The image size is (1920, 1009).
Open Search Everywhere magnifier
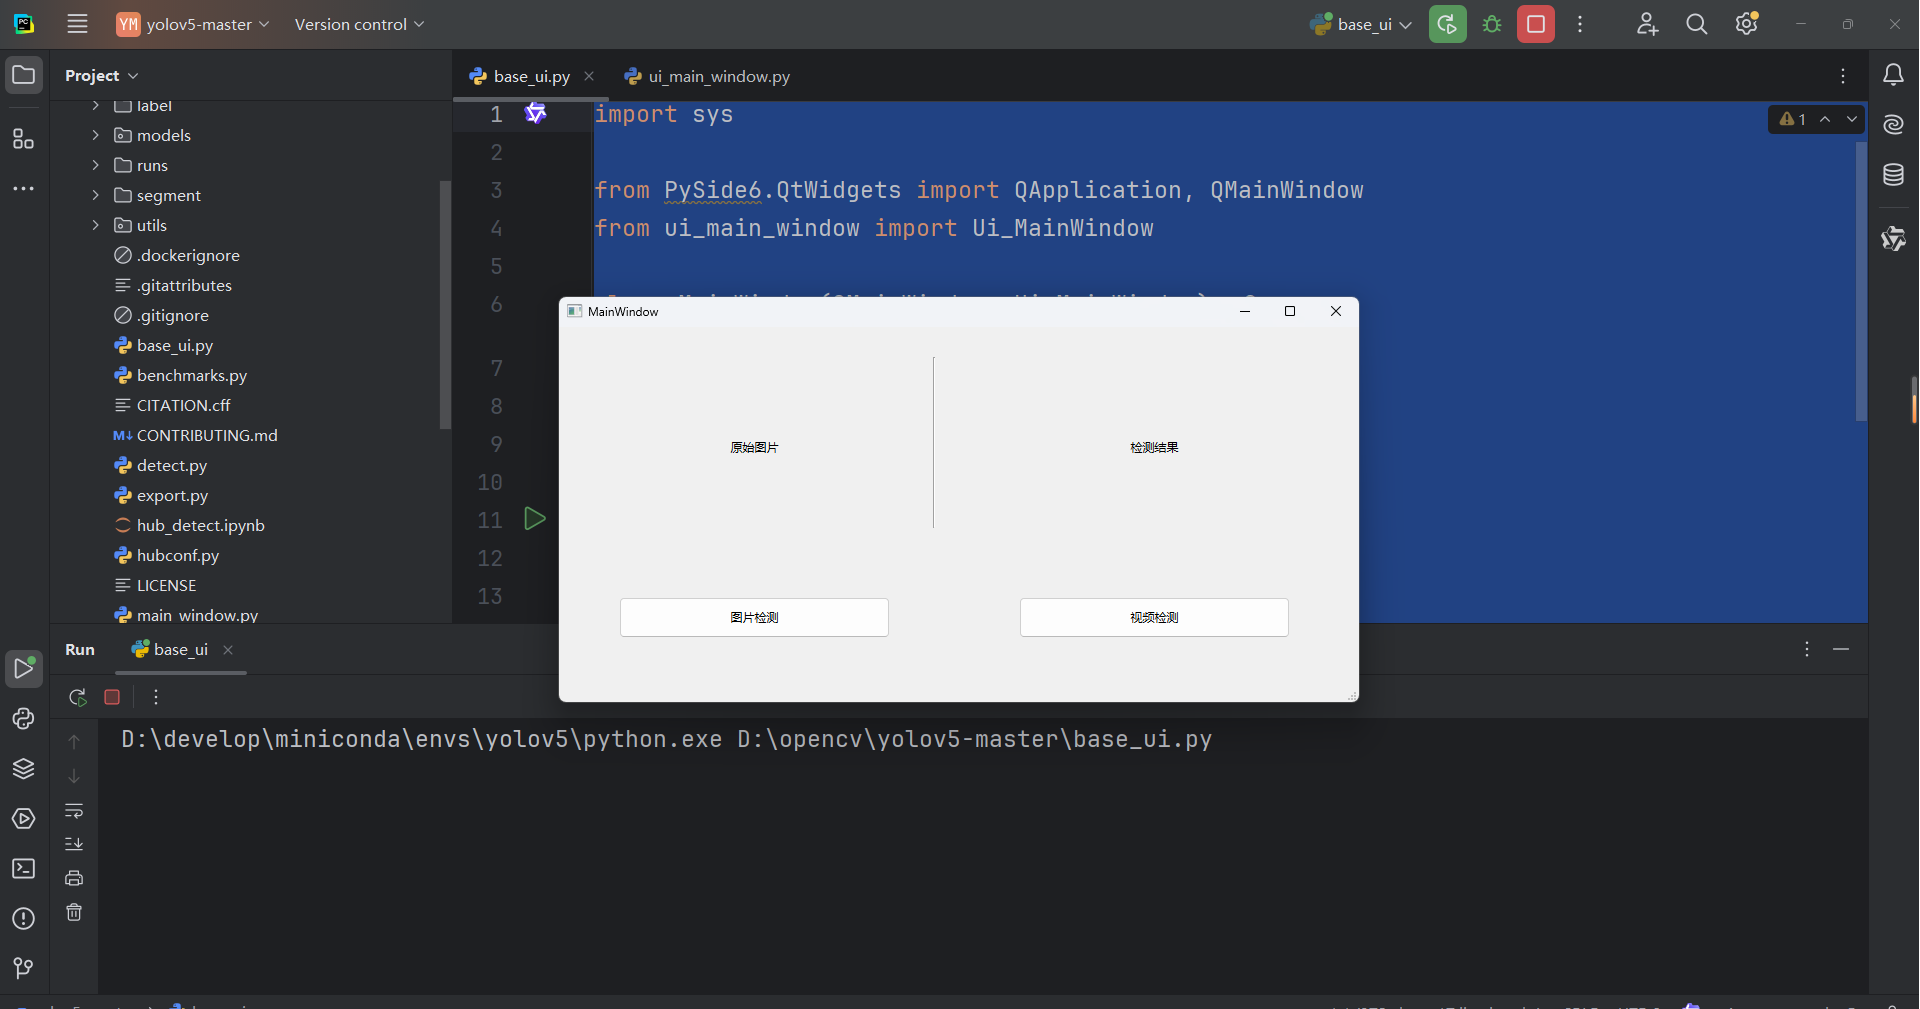1697,23
